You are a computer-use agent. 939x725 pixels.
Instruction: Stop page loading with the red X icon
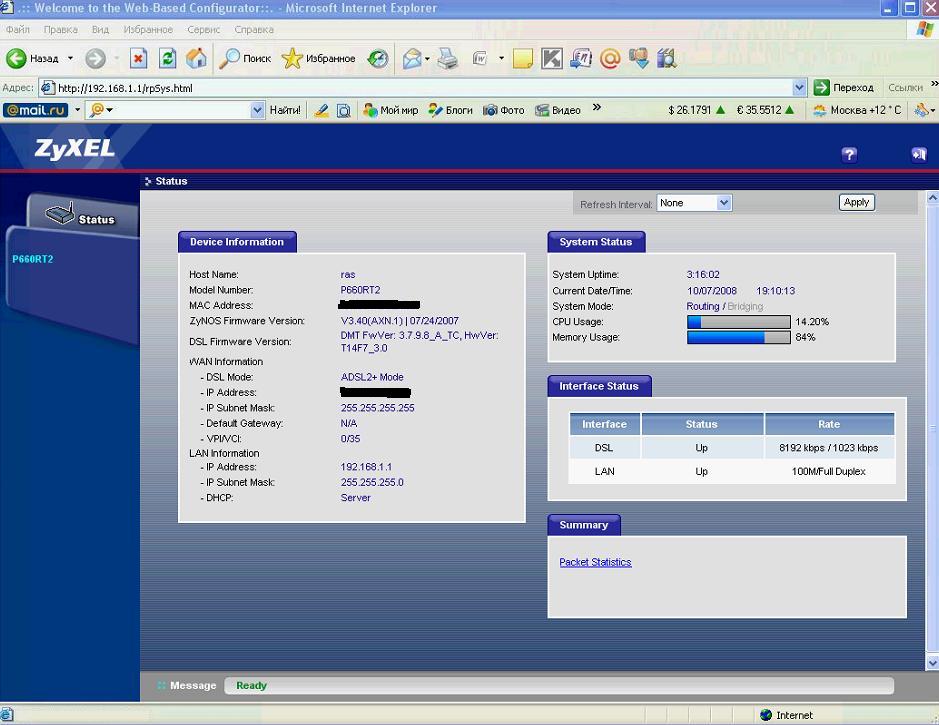point(138,59)
